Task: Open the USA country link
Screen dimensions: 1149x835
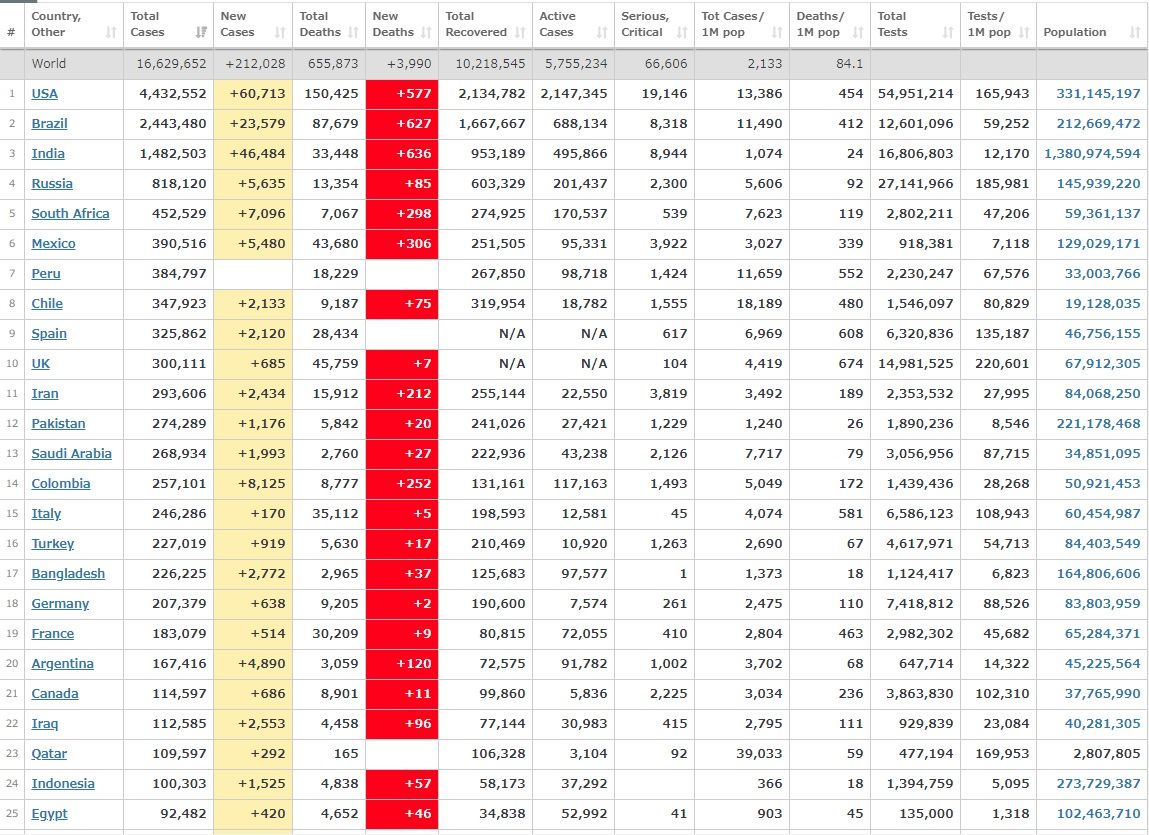Action: [x=44, y=93]
